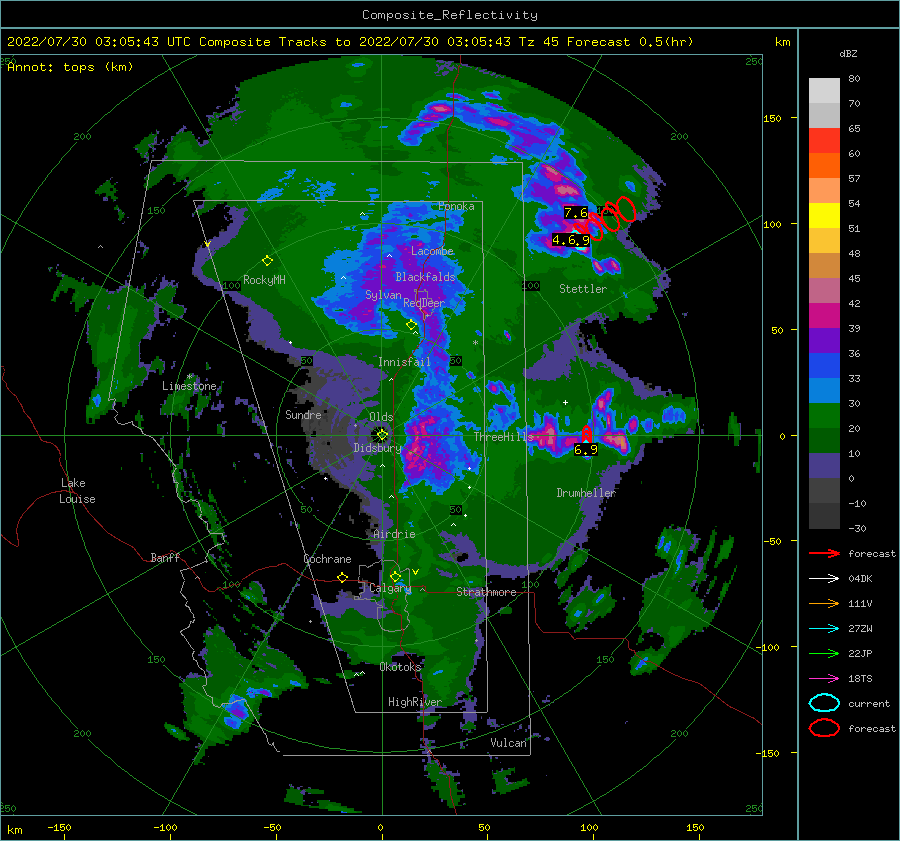Screen dimensions: 900x841
Task: Click the Okotoks city label
Action: click(400, 667)
